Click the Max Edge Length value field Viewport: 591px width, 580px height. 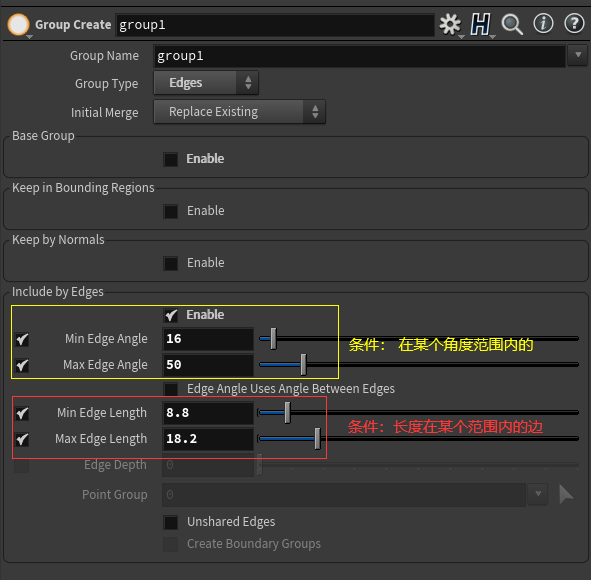208,439
